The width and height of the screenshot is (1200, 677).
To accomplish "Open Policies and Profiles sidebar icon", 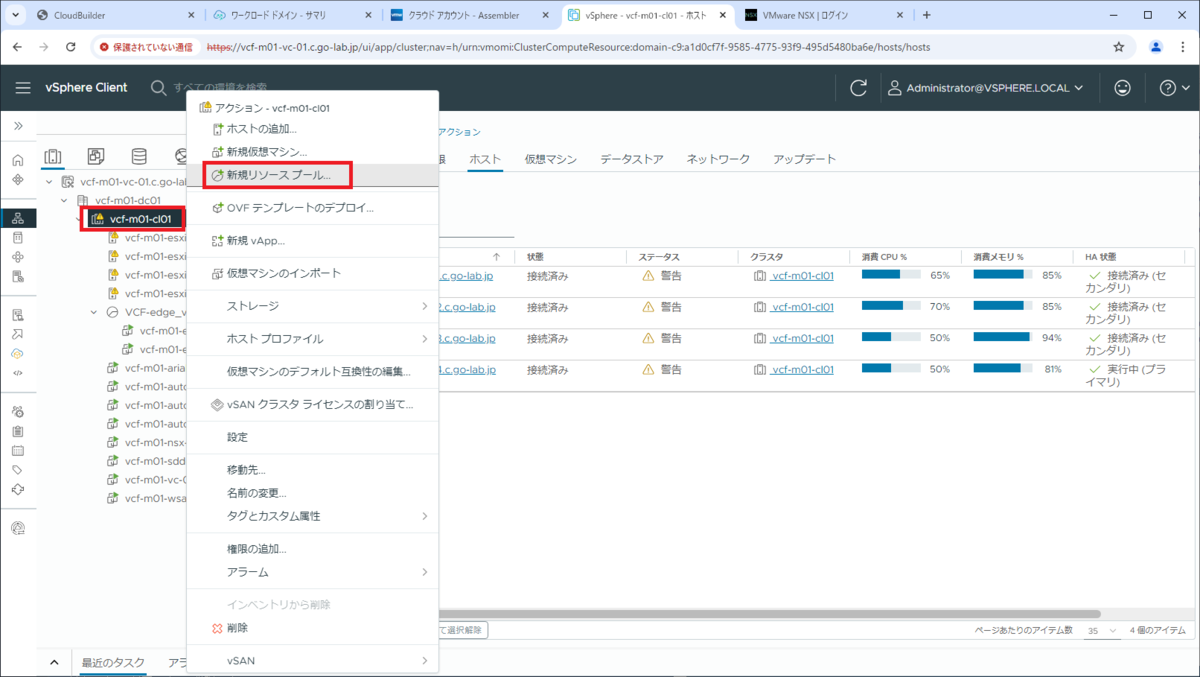I will pyautogui.click(x=18, y=315).
